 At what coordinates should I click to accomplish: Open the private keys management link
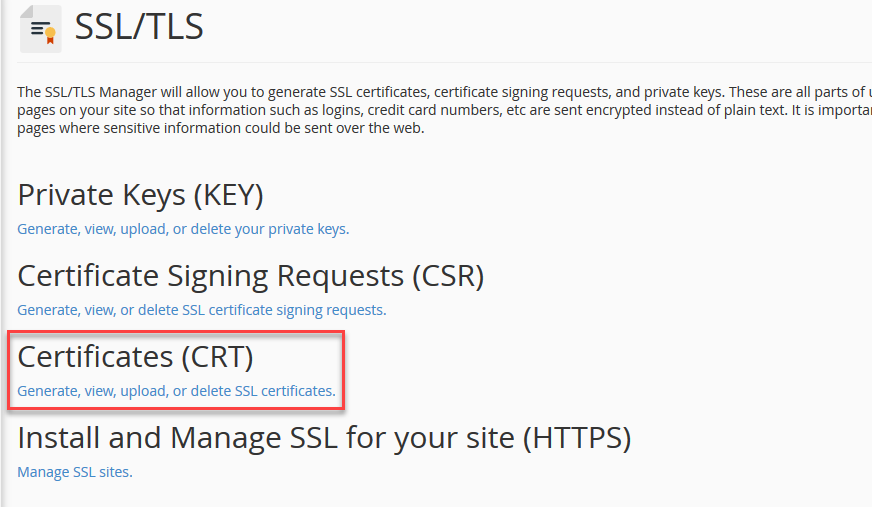pos(183,229)
